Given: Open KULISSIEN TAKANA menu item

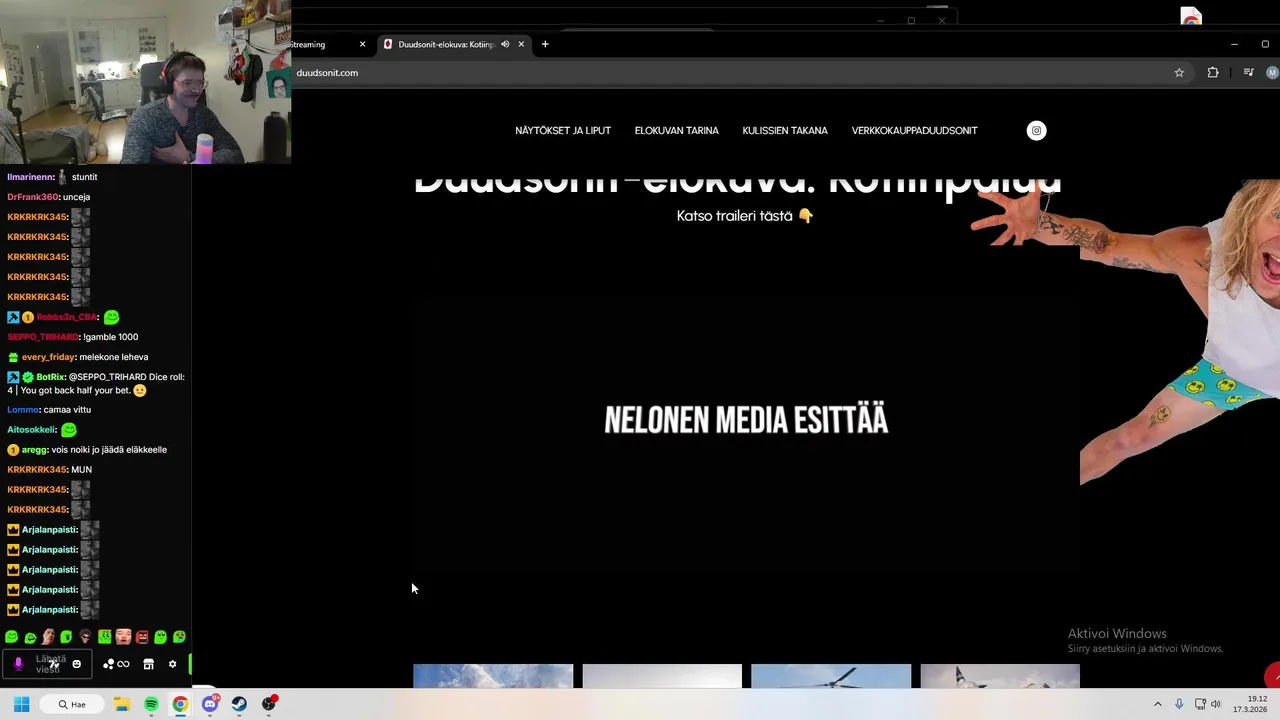Looking at the screenshot, I should 785,131.
